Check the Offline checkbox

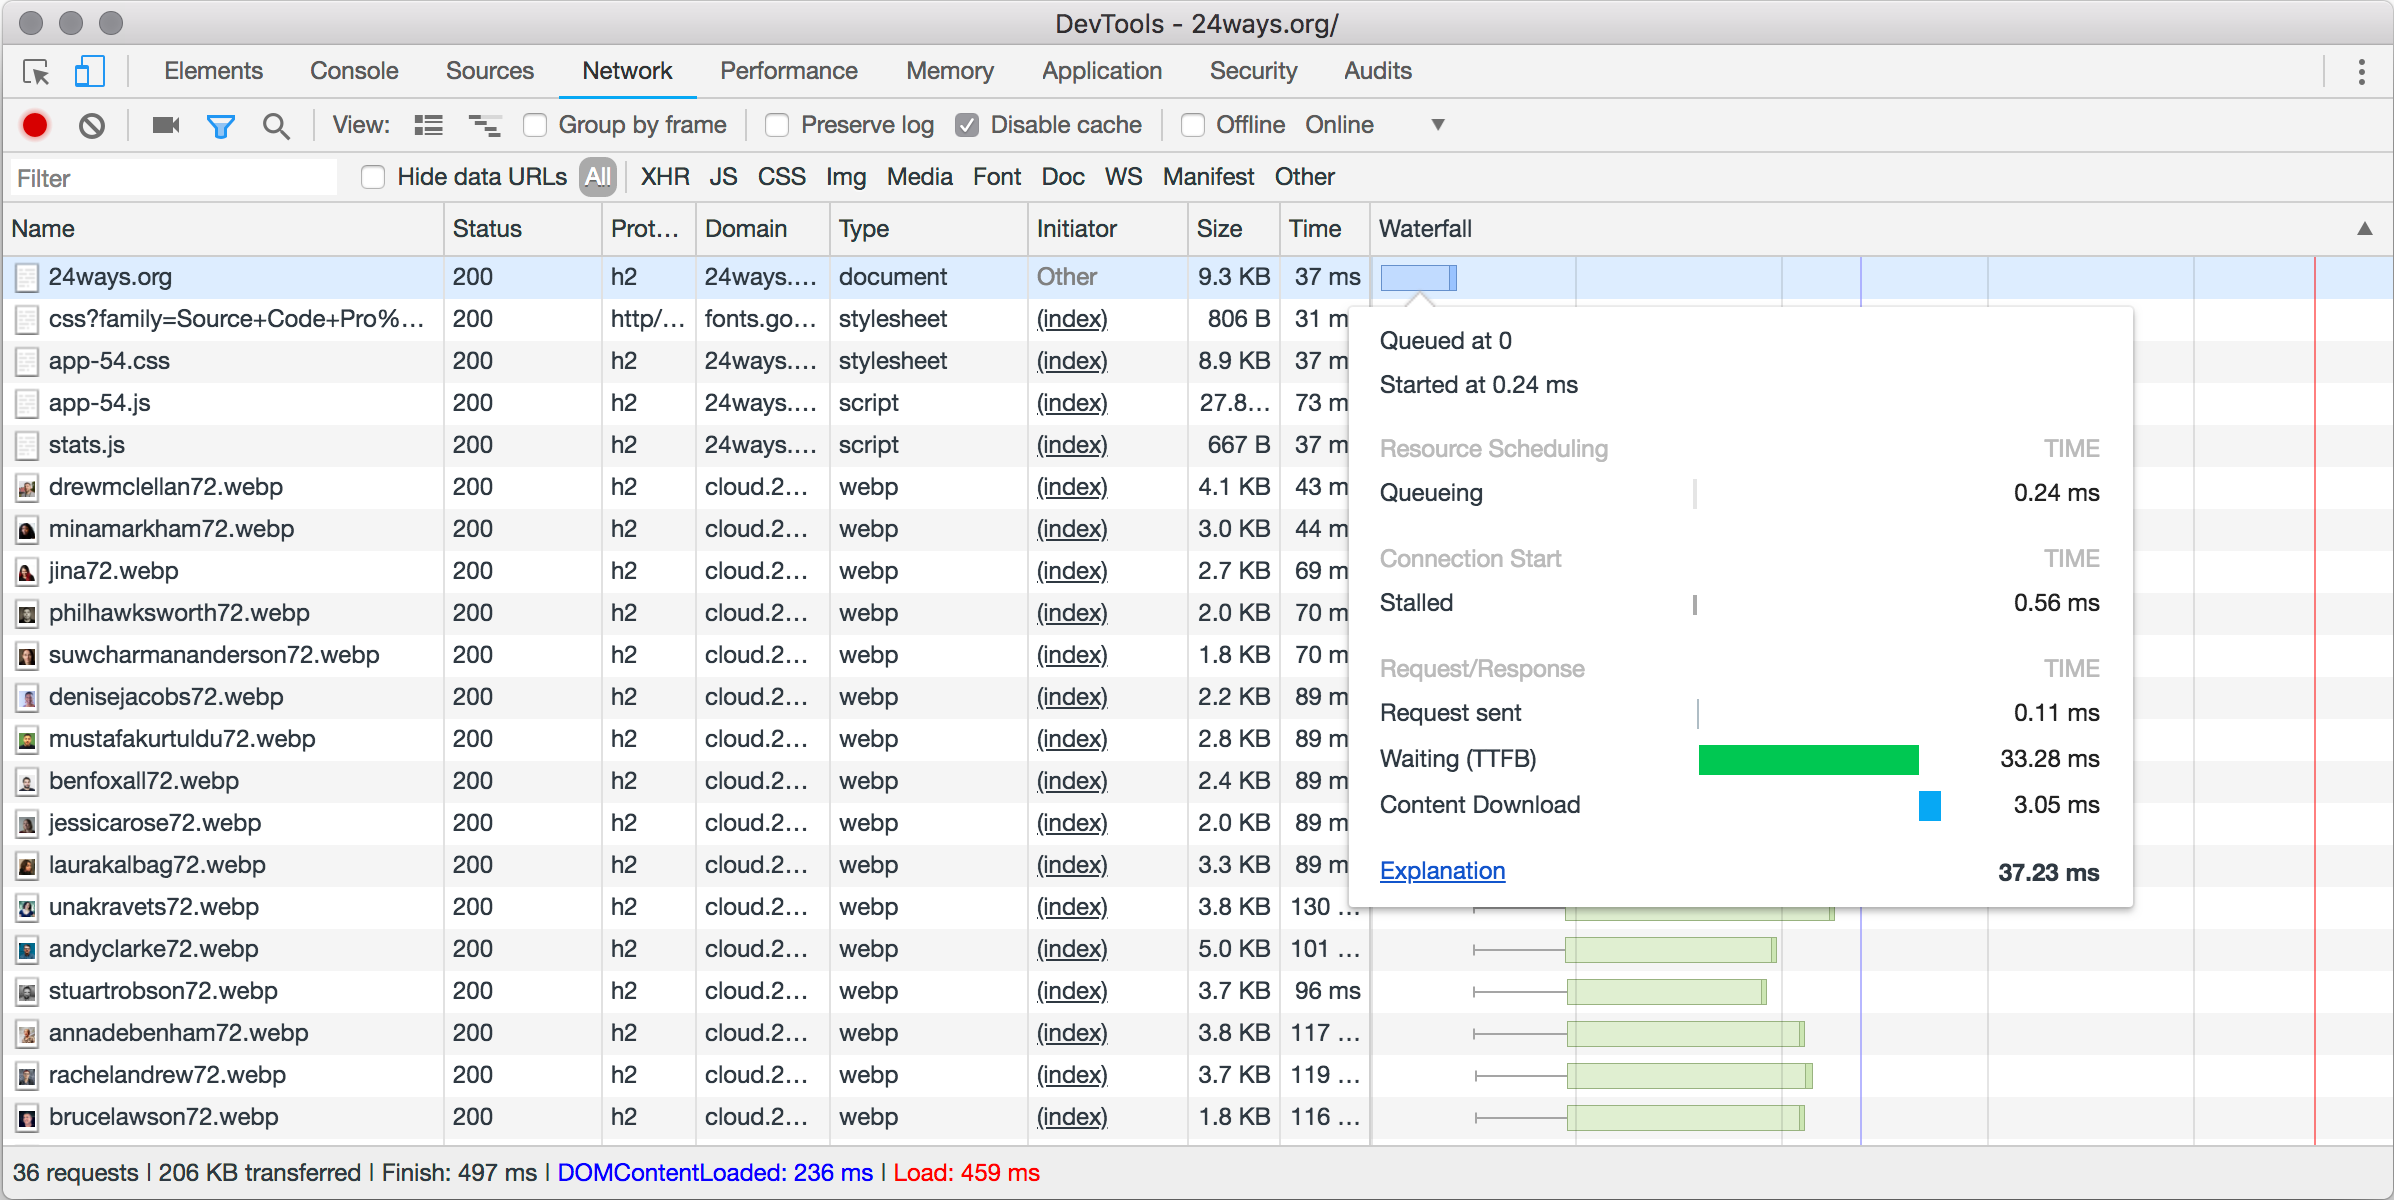[1192, 125]
